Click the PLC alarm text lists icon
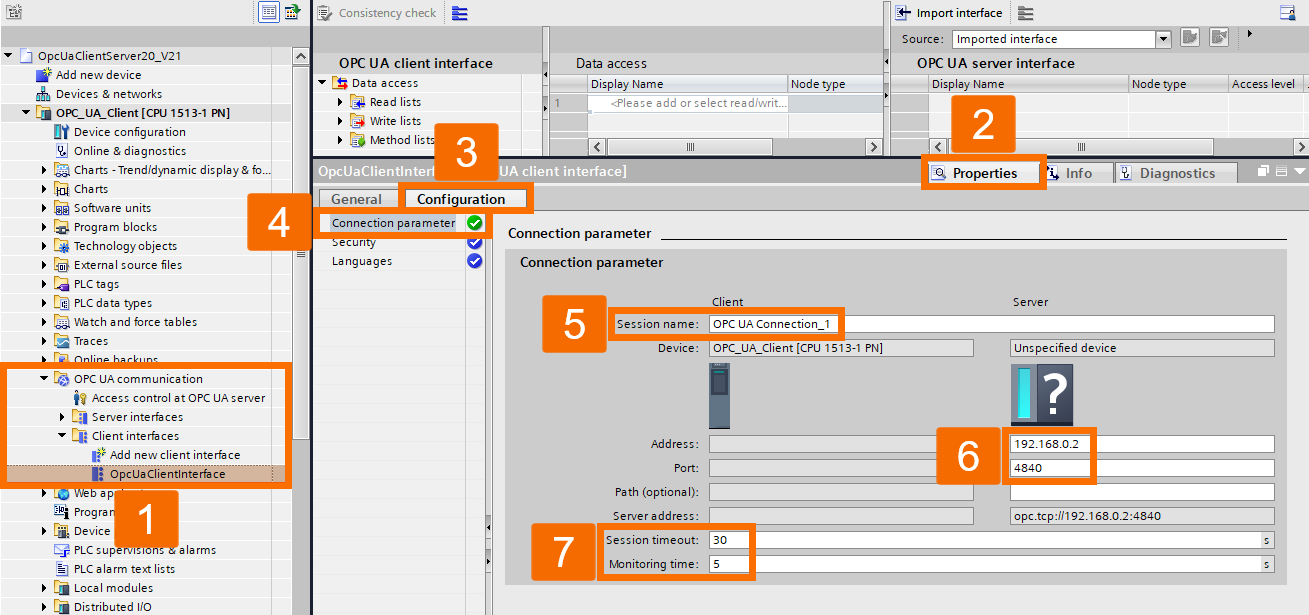Viewport: 1309px width, 615px height. click(62, 569)
